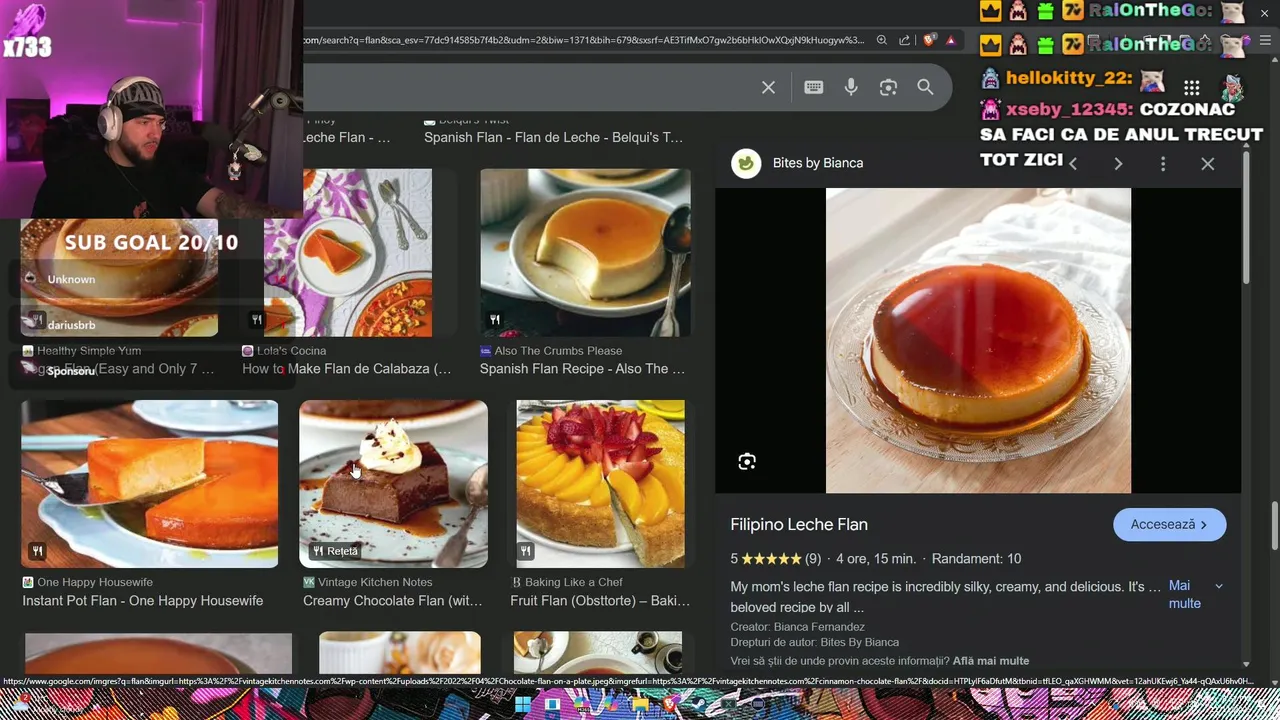The width and height of the screenshot is (1280, 720).
Task: Open Bites by Bianca source name
Action: coord(818,163)
